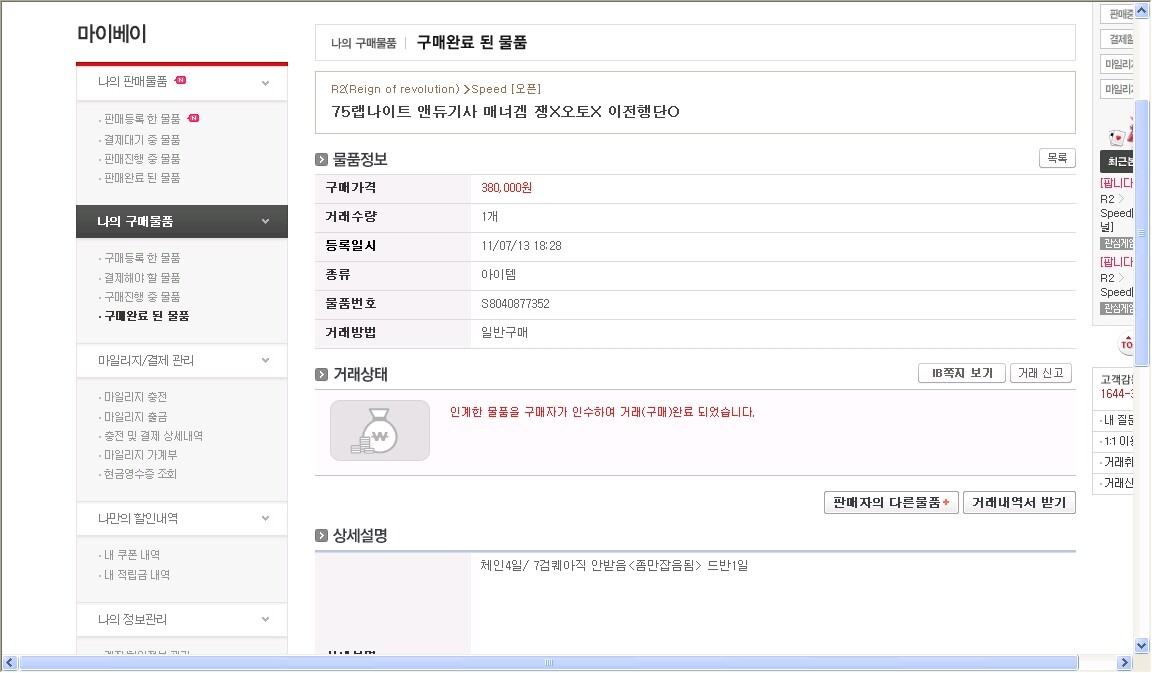This screenshot has width=1152, height=673.
Task: Click the 거래내역서 받기 button
Action: (x=1019, y=503)
